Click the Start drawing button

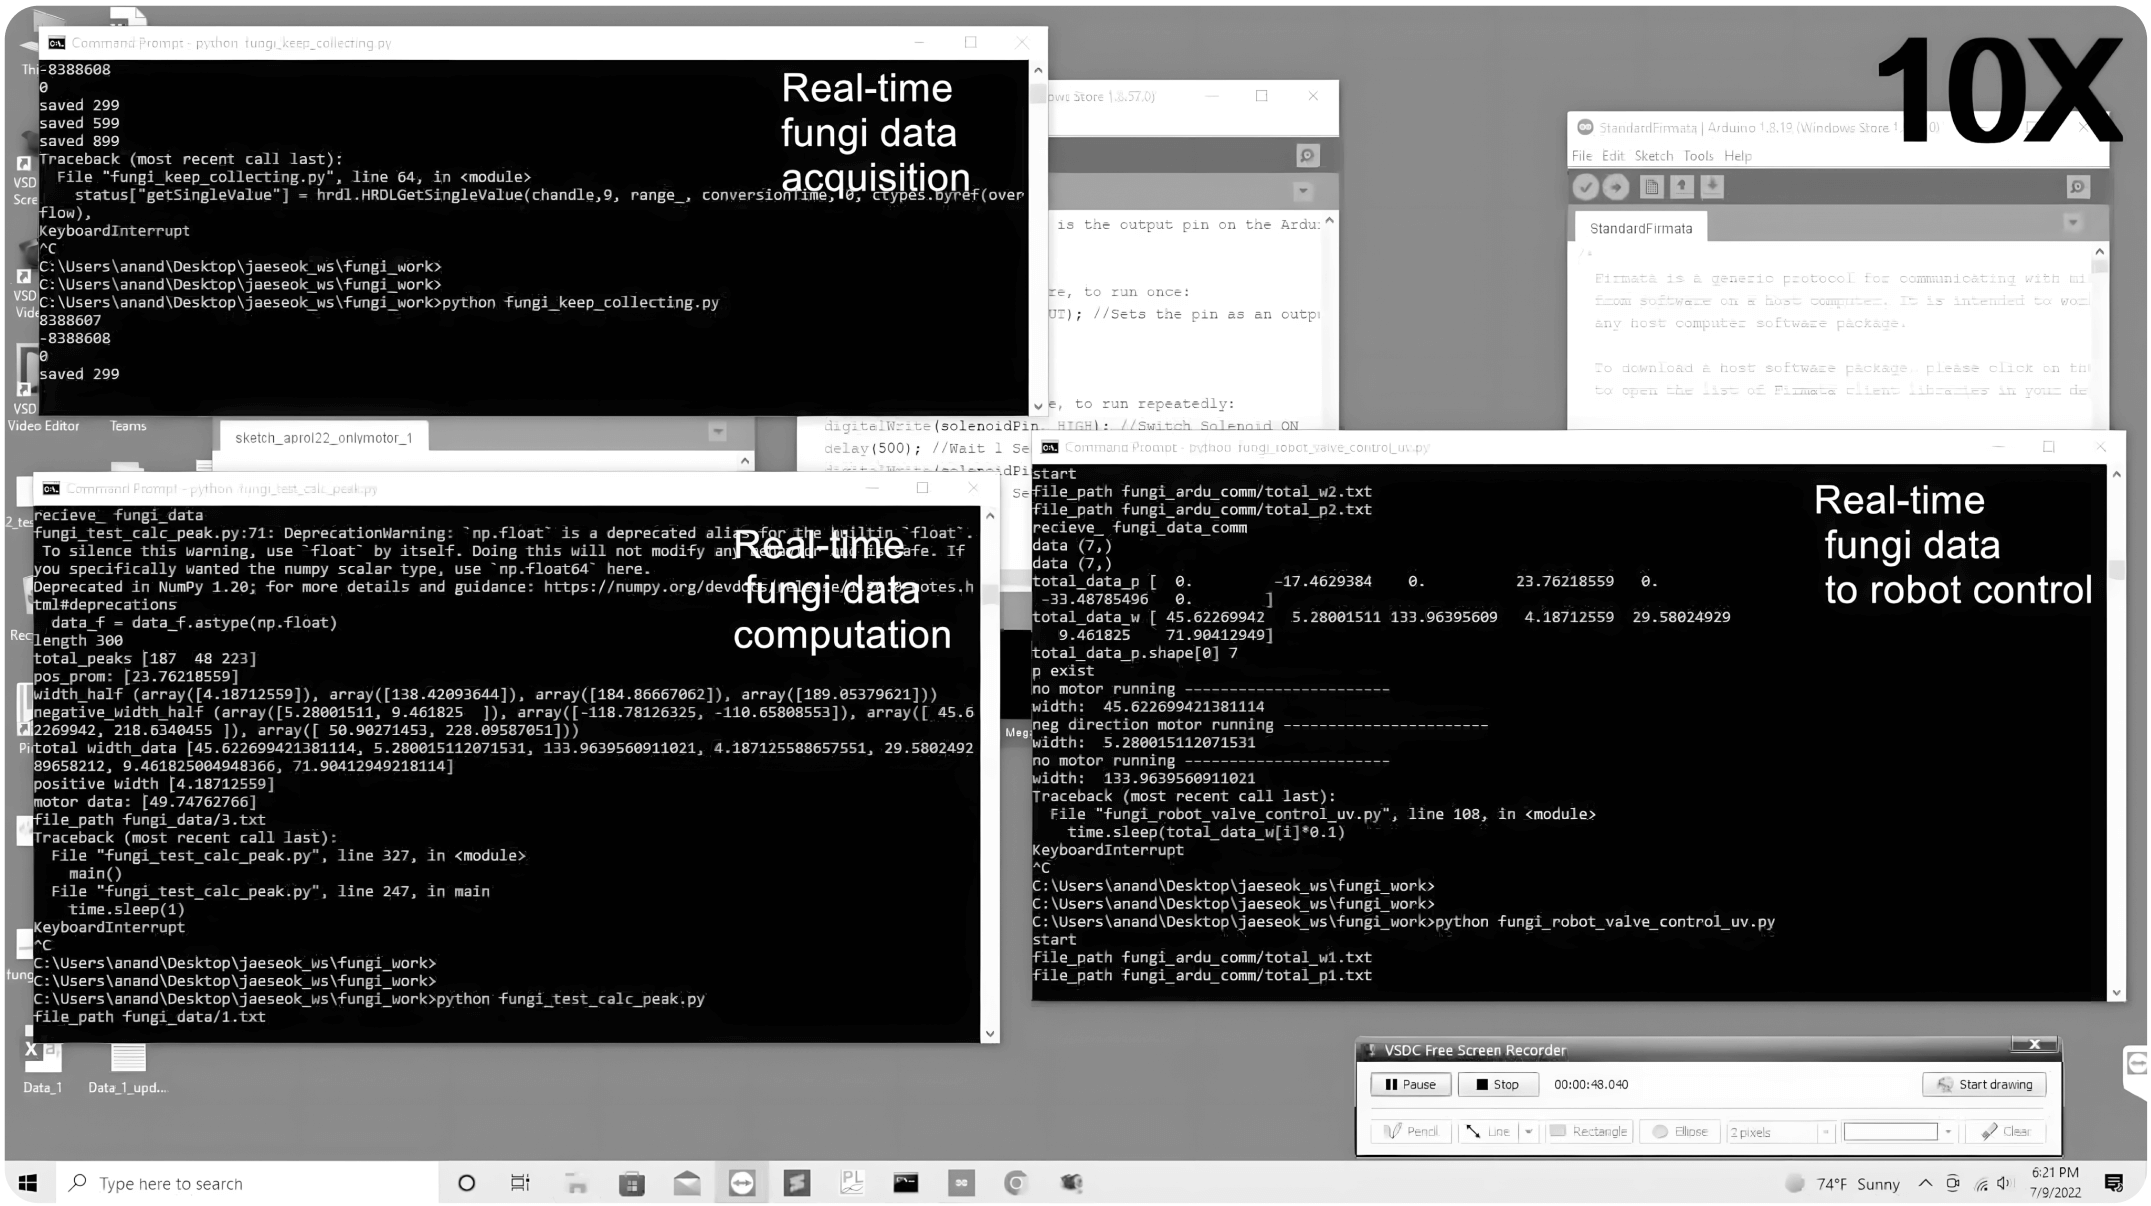coord(1984,1084)
